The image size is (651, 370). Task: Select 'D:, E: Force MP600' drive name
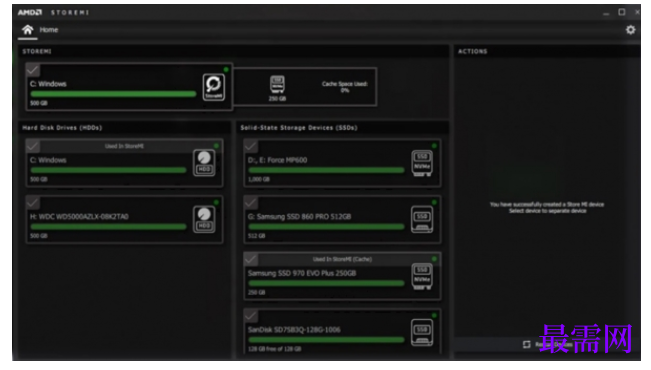(277, 160)
